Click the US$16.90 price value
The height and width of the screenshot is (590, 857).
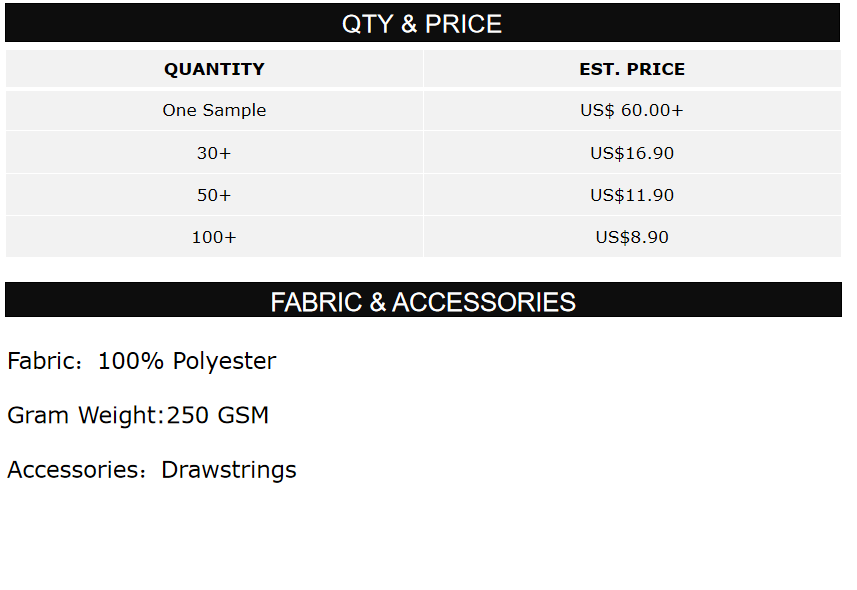click(632, 153)
